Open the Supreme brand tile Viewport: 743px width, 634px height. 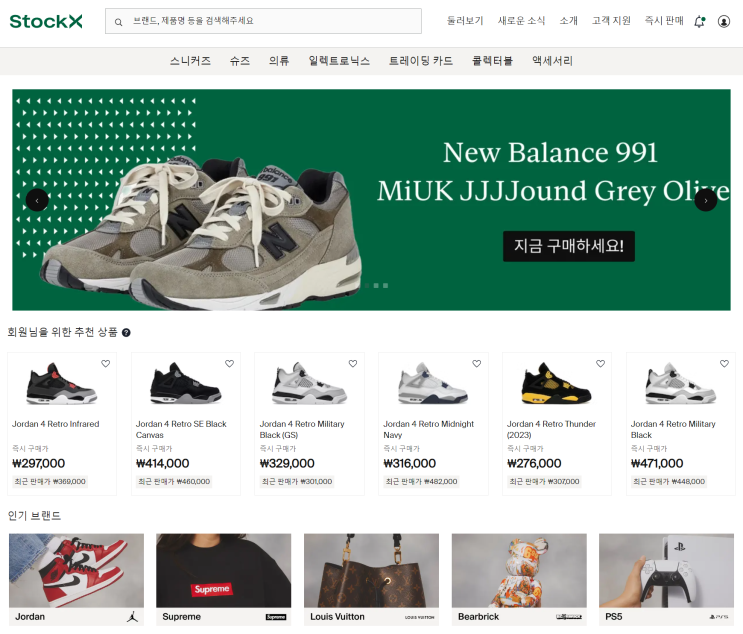pos(224,580)
